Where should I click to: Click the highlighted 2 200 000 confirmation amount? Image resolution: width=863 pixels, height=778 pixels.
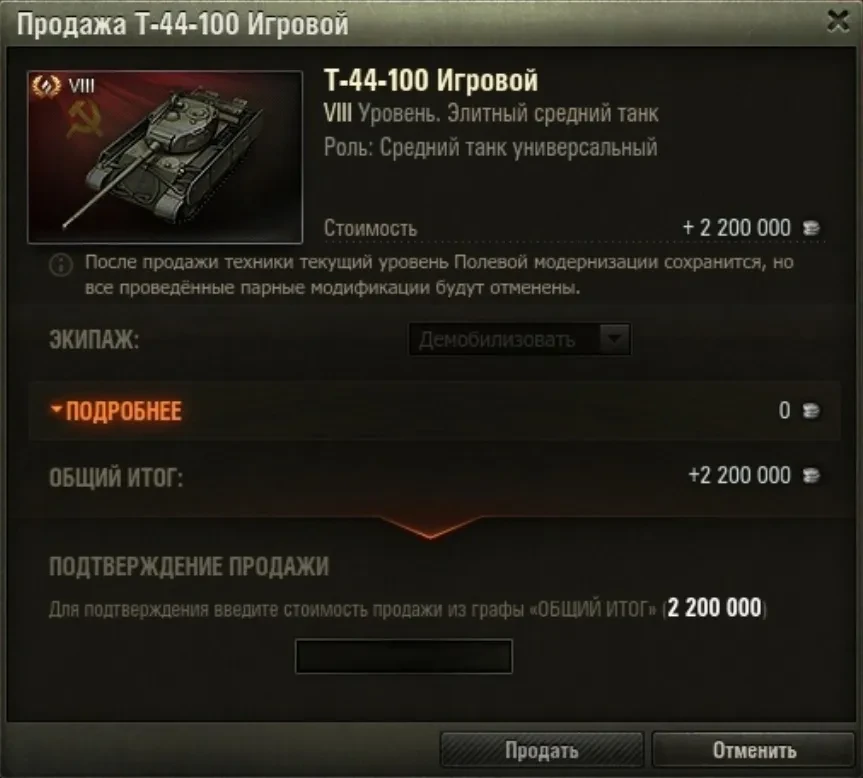(714, 609)
